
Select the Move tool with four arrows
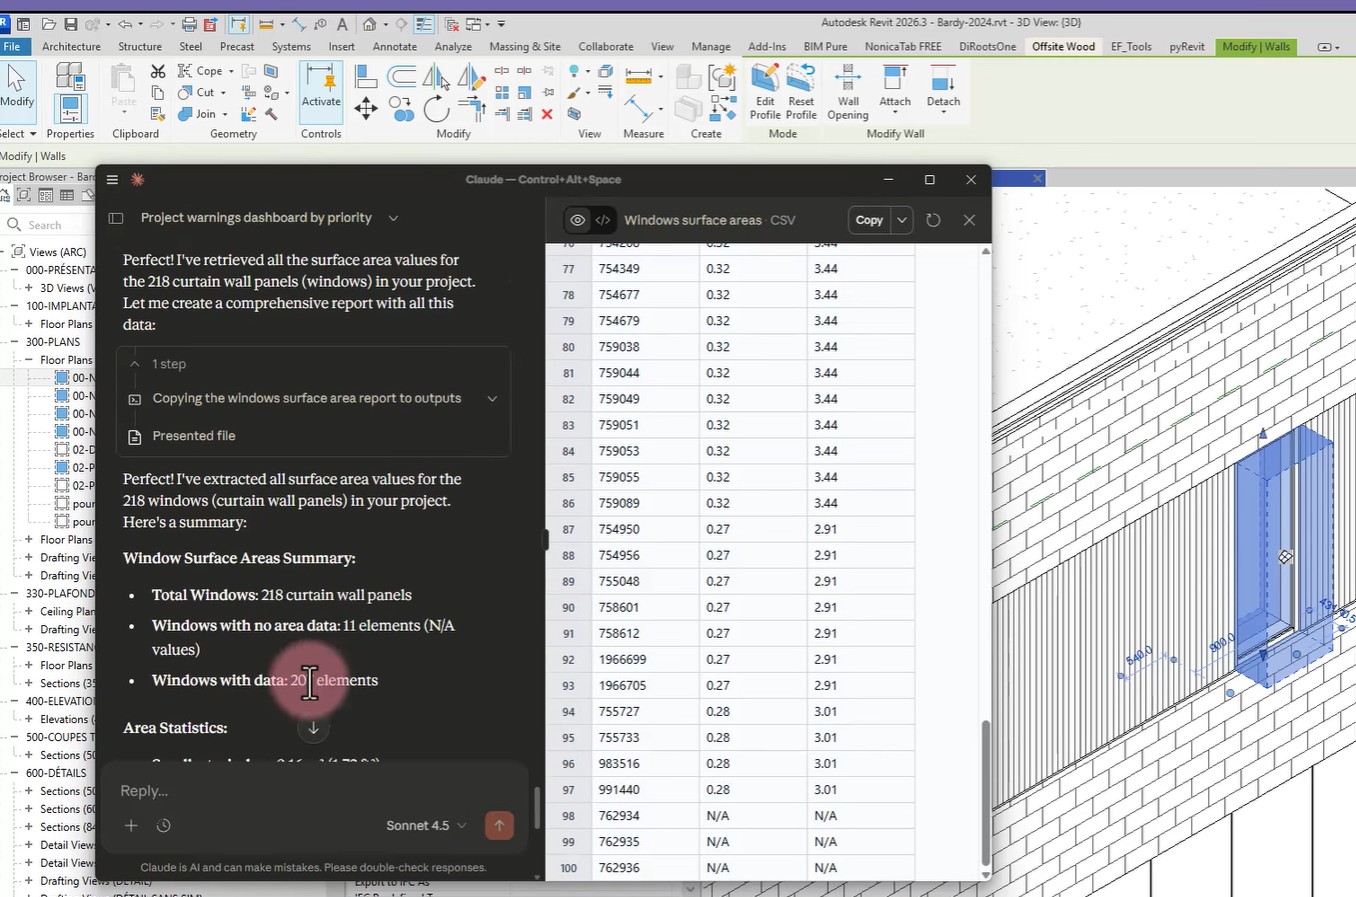pos(366,109)
